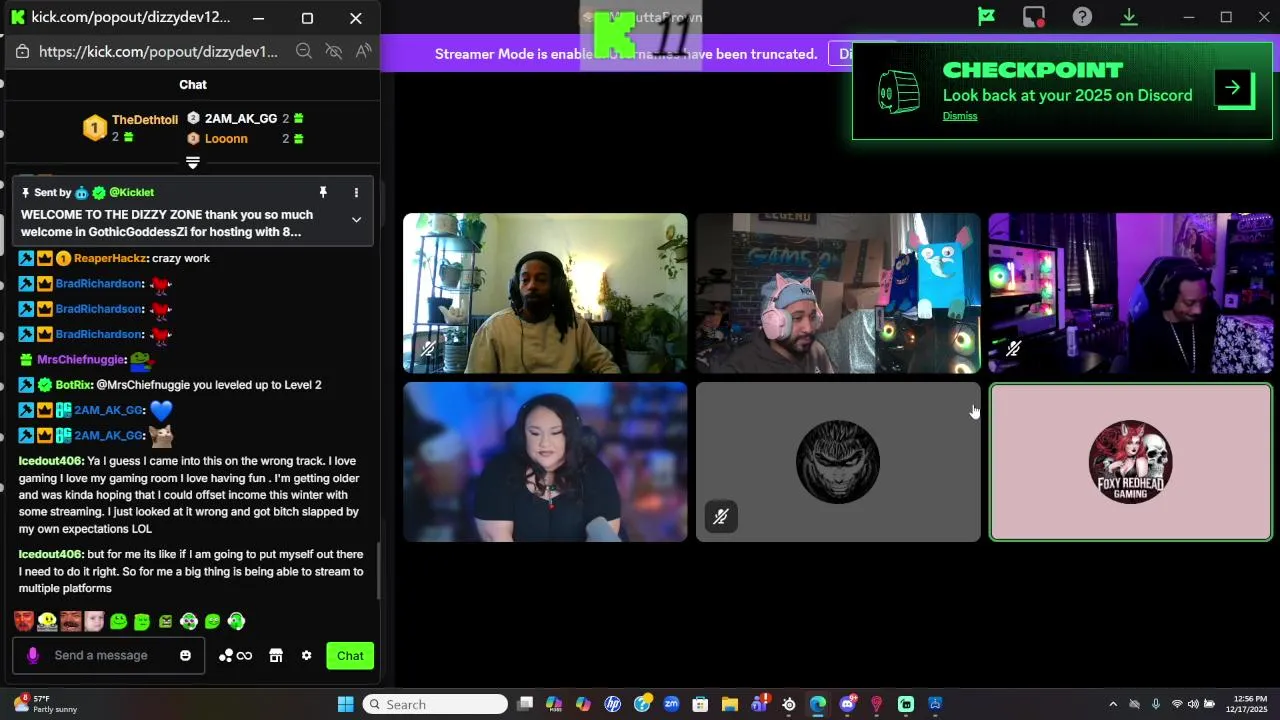The height and width of the screenshot is (720, 1280).
Task: Select the Foxy Redhead Gaming call tile
Action: pyautogui.click(x=1131, y=462)
